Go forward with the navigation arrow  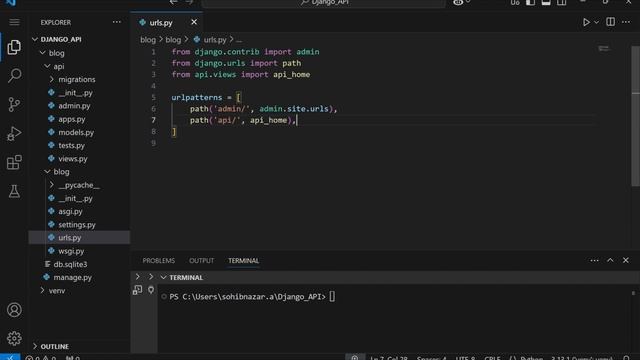point(189,2)
